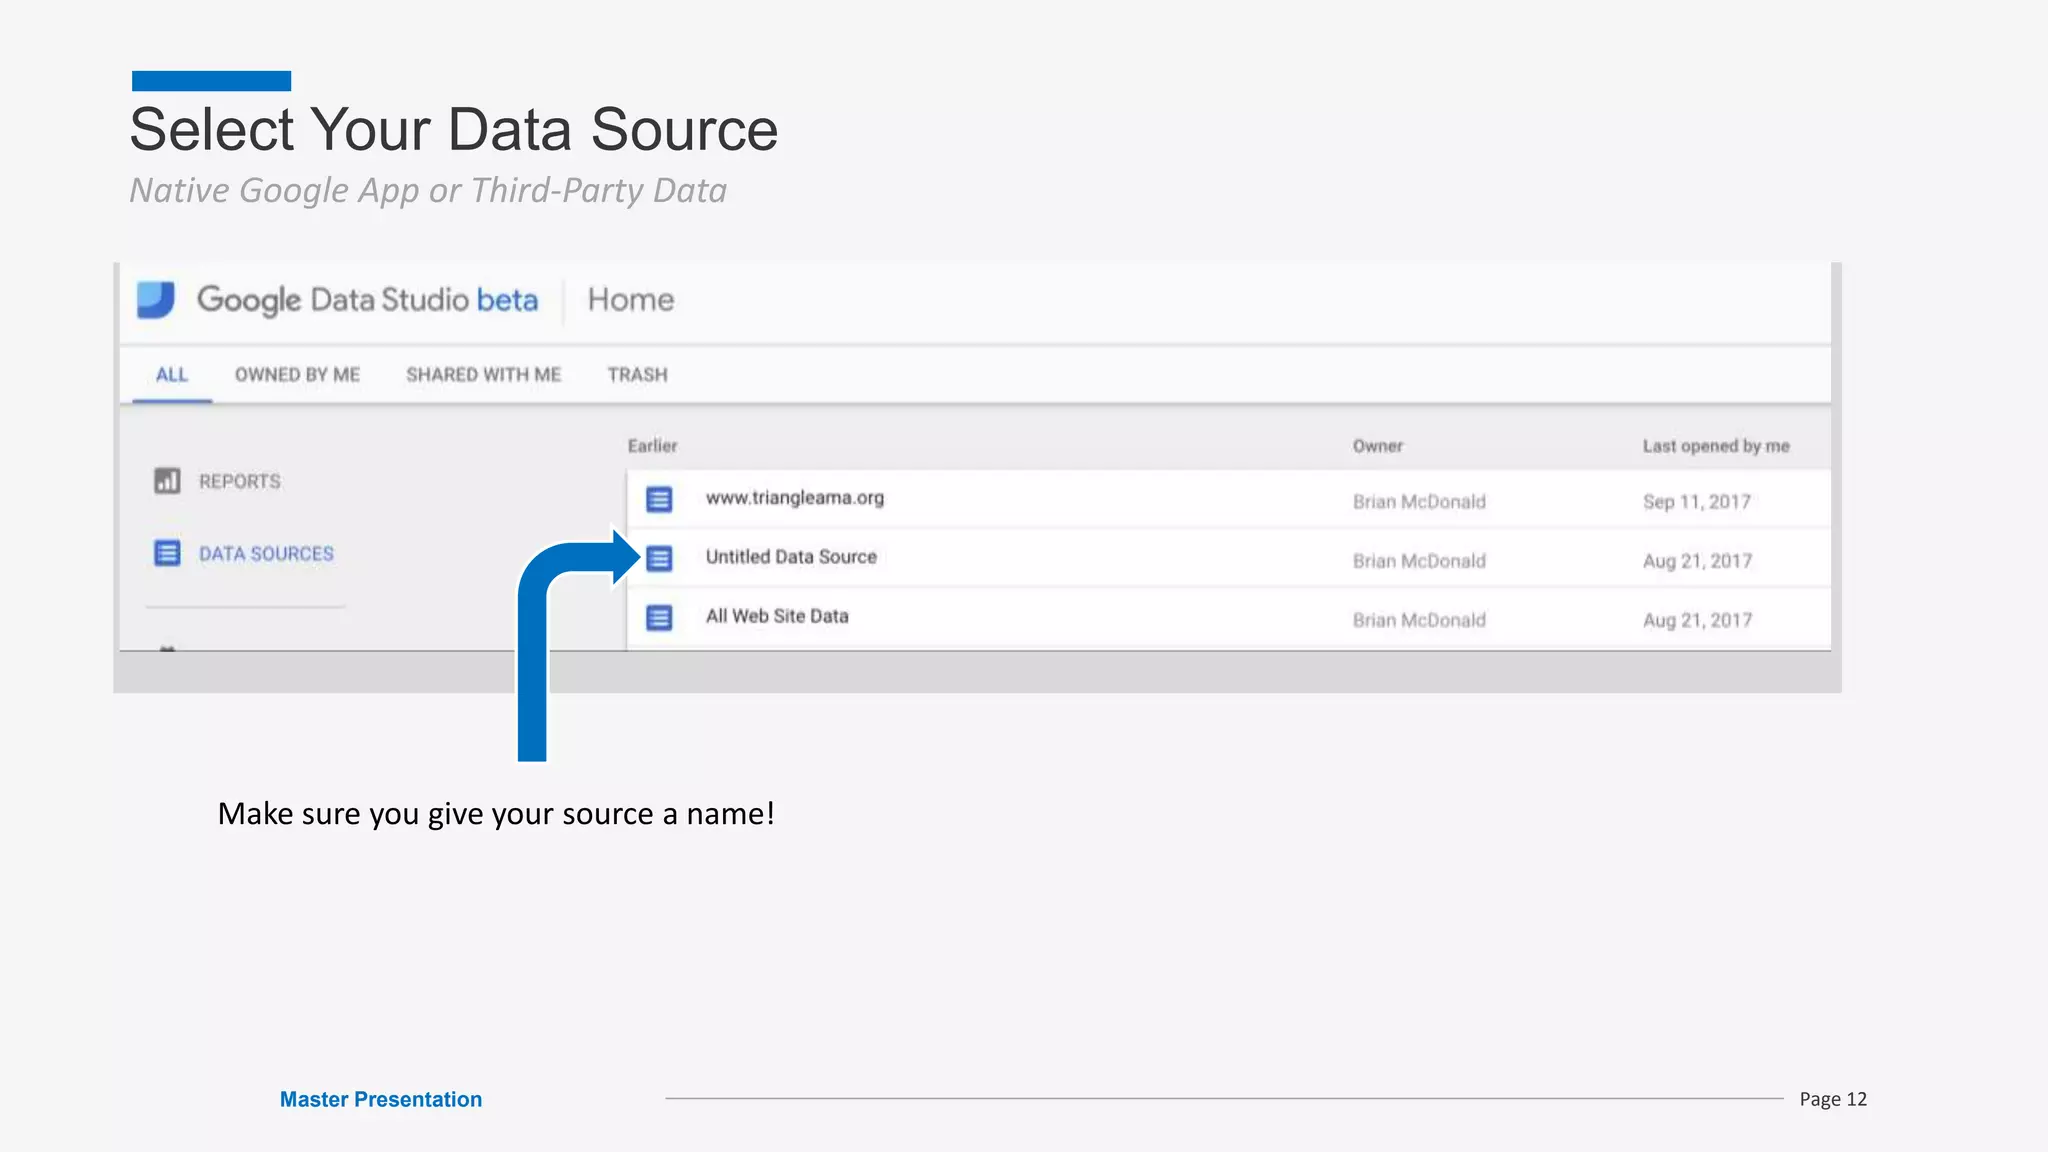This screenshot has width=2048, height=1152.
Task: Open the Untitled Data Source entry
Action: 791,557
